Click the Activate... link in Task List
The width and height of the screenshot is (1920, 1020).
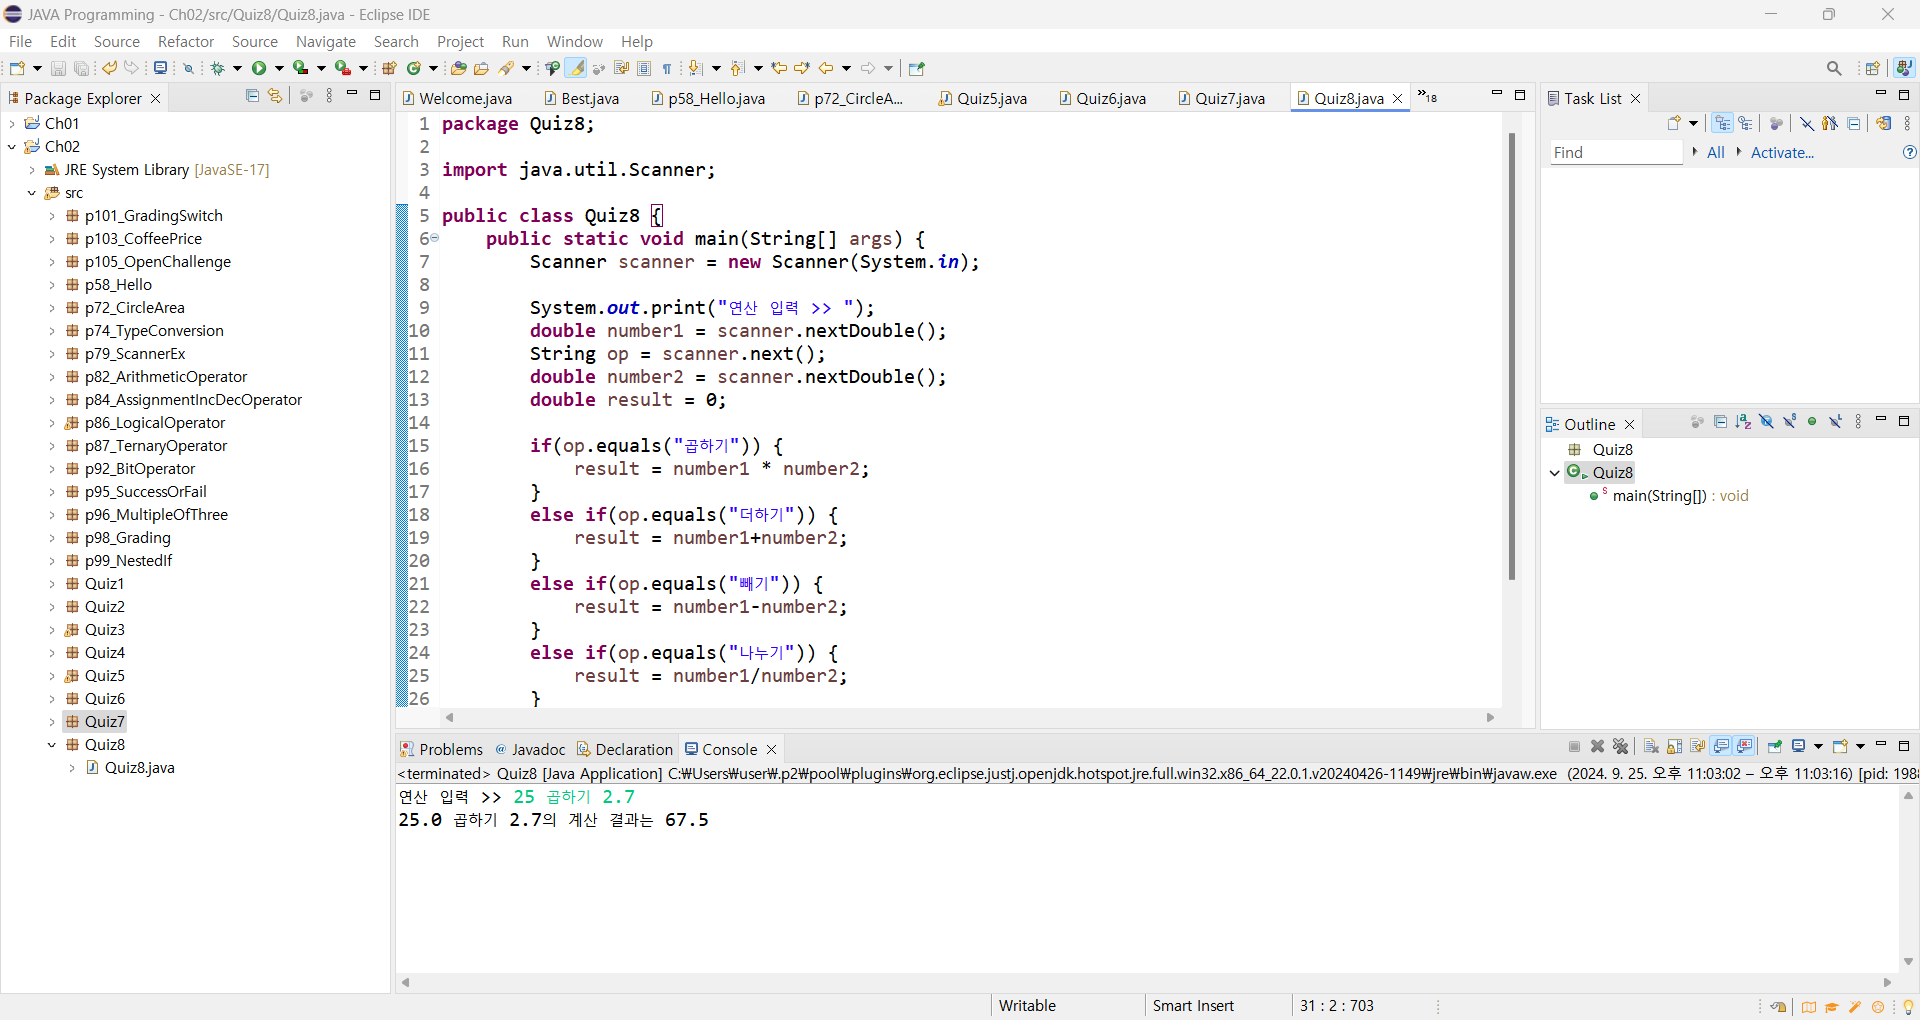tap(1782, 152)
